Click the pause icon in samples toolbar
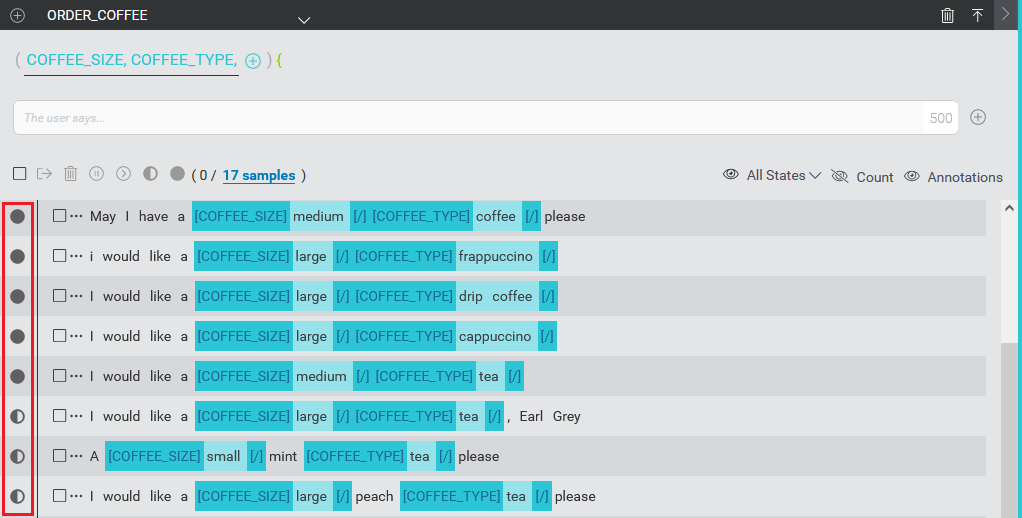Screen dimensions: 1022x518 click(x=97, y=174)
